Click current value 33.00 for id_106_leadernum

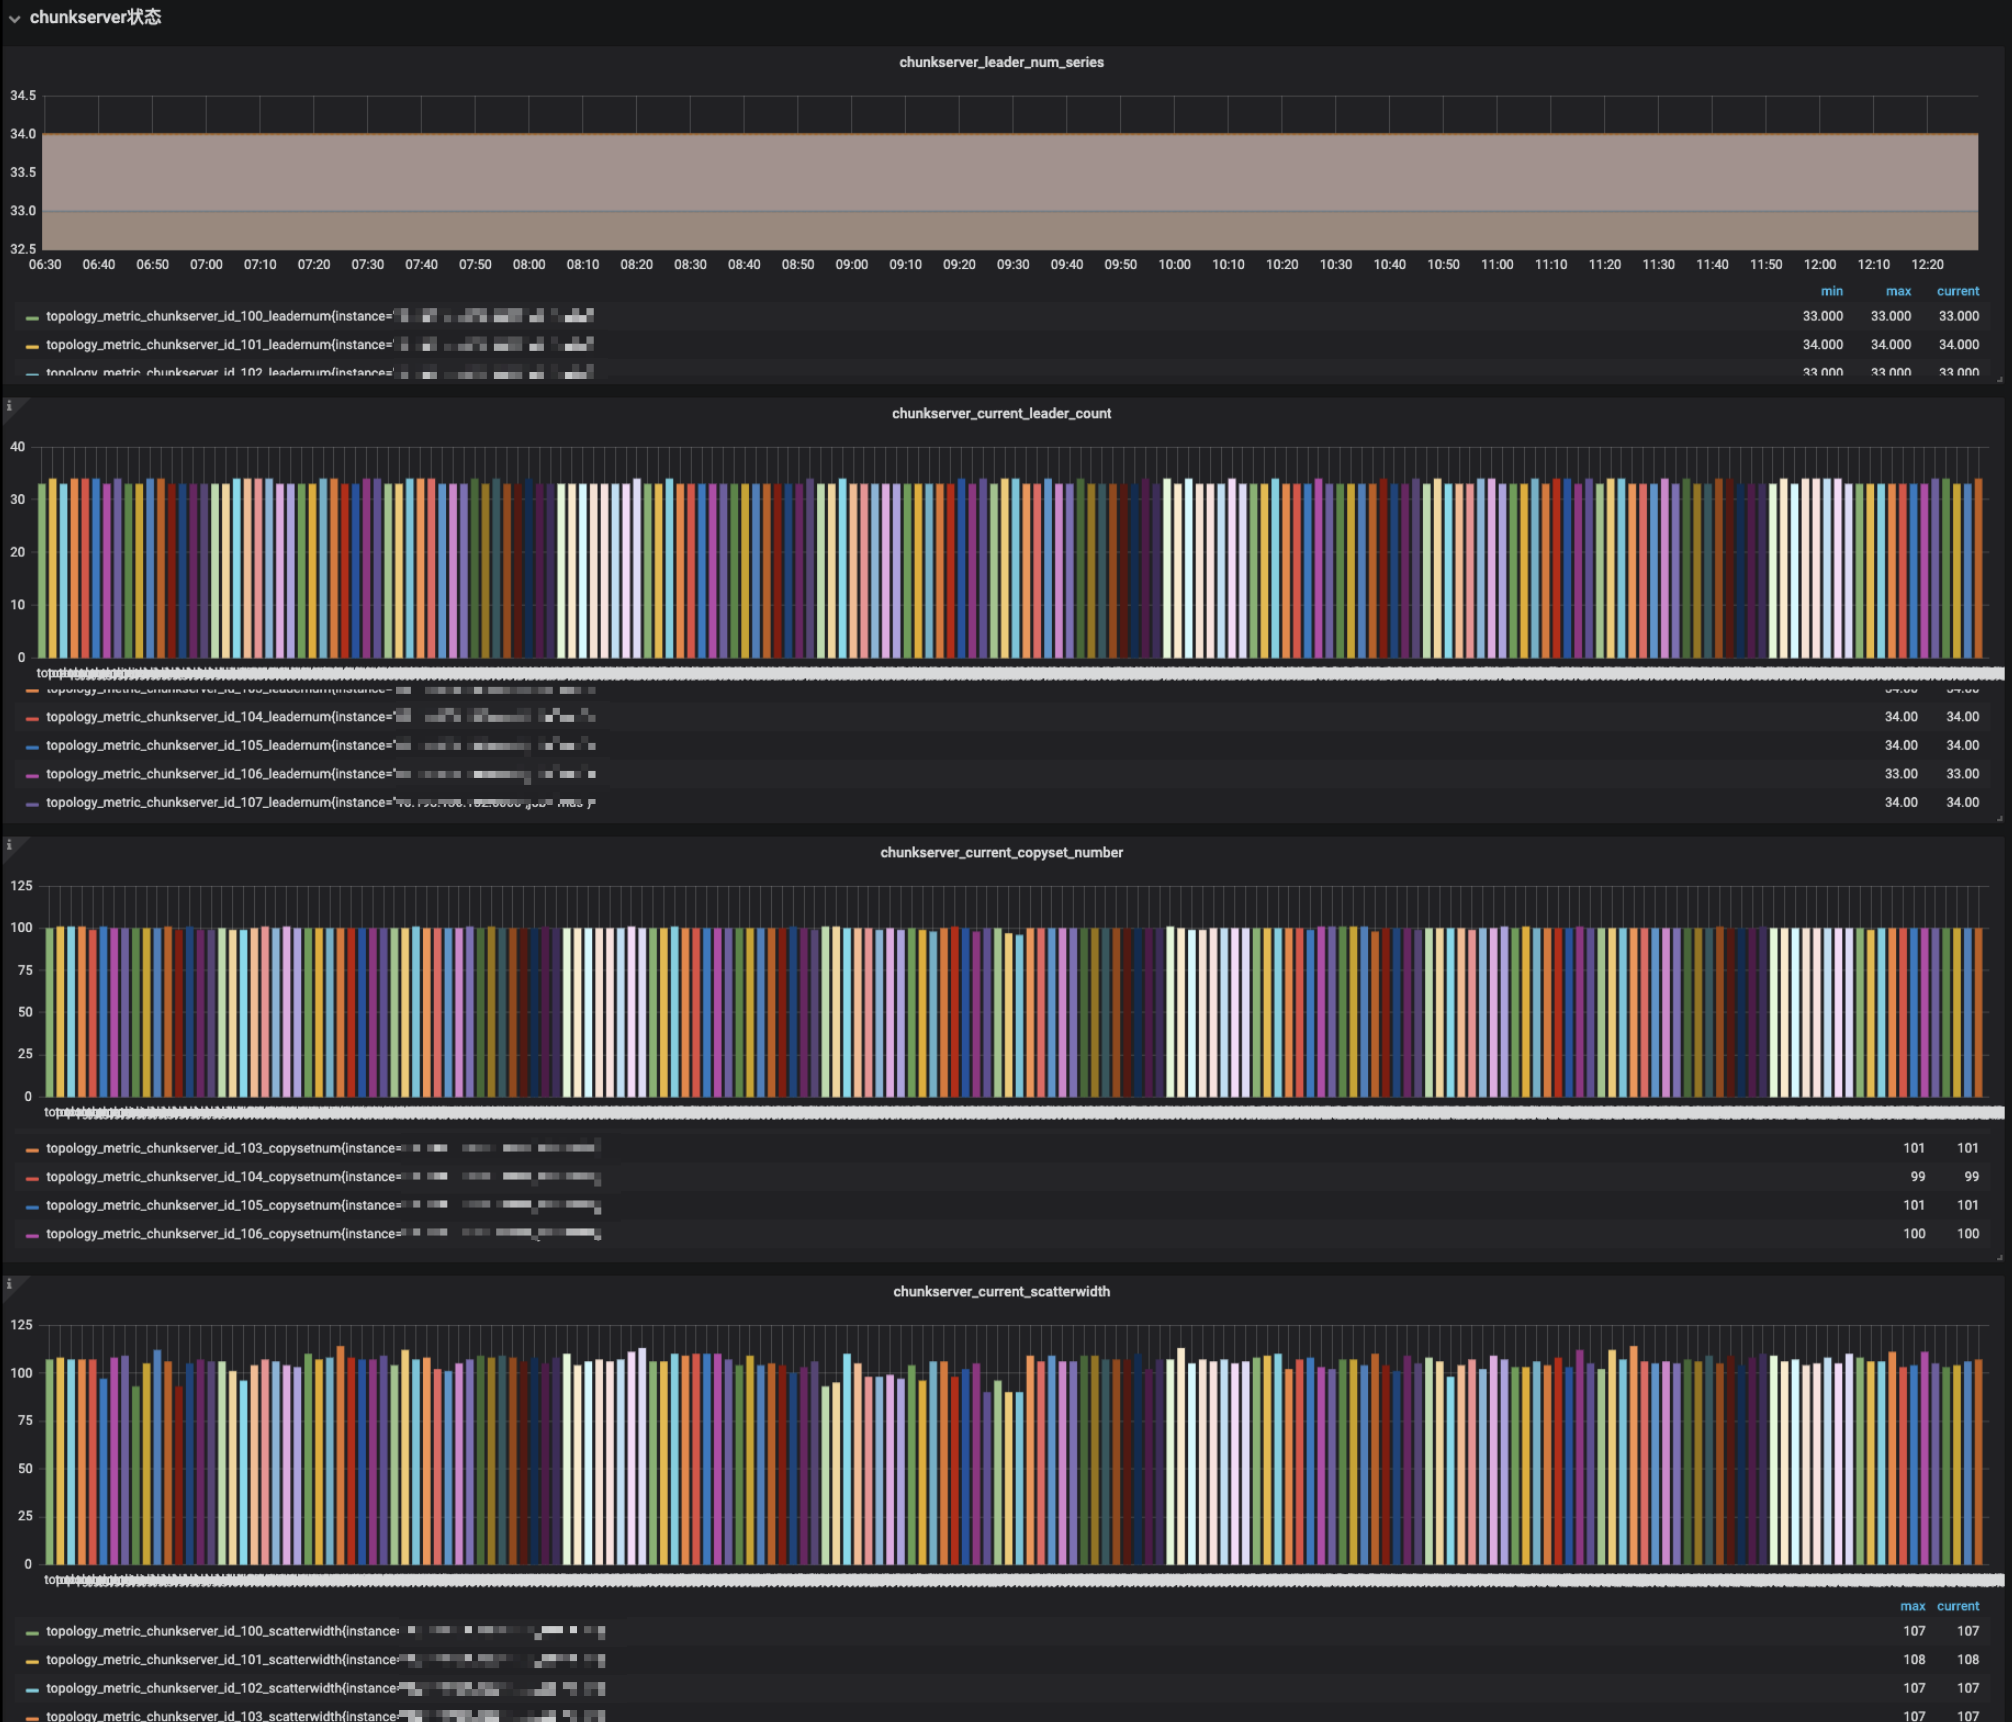tap(1962, 774)
